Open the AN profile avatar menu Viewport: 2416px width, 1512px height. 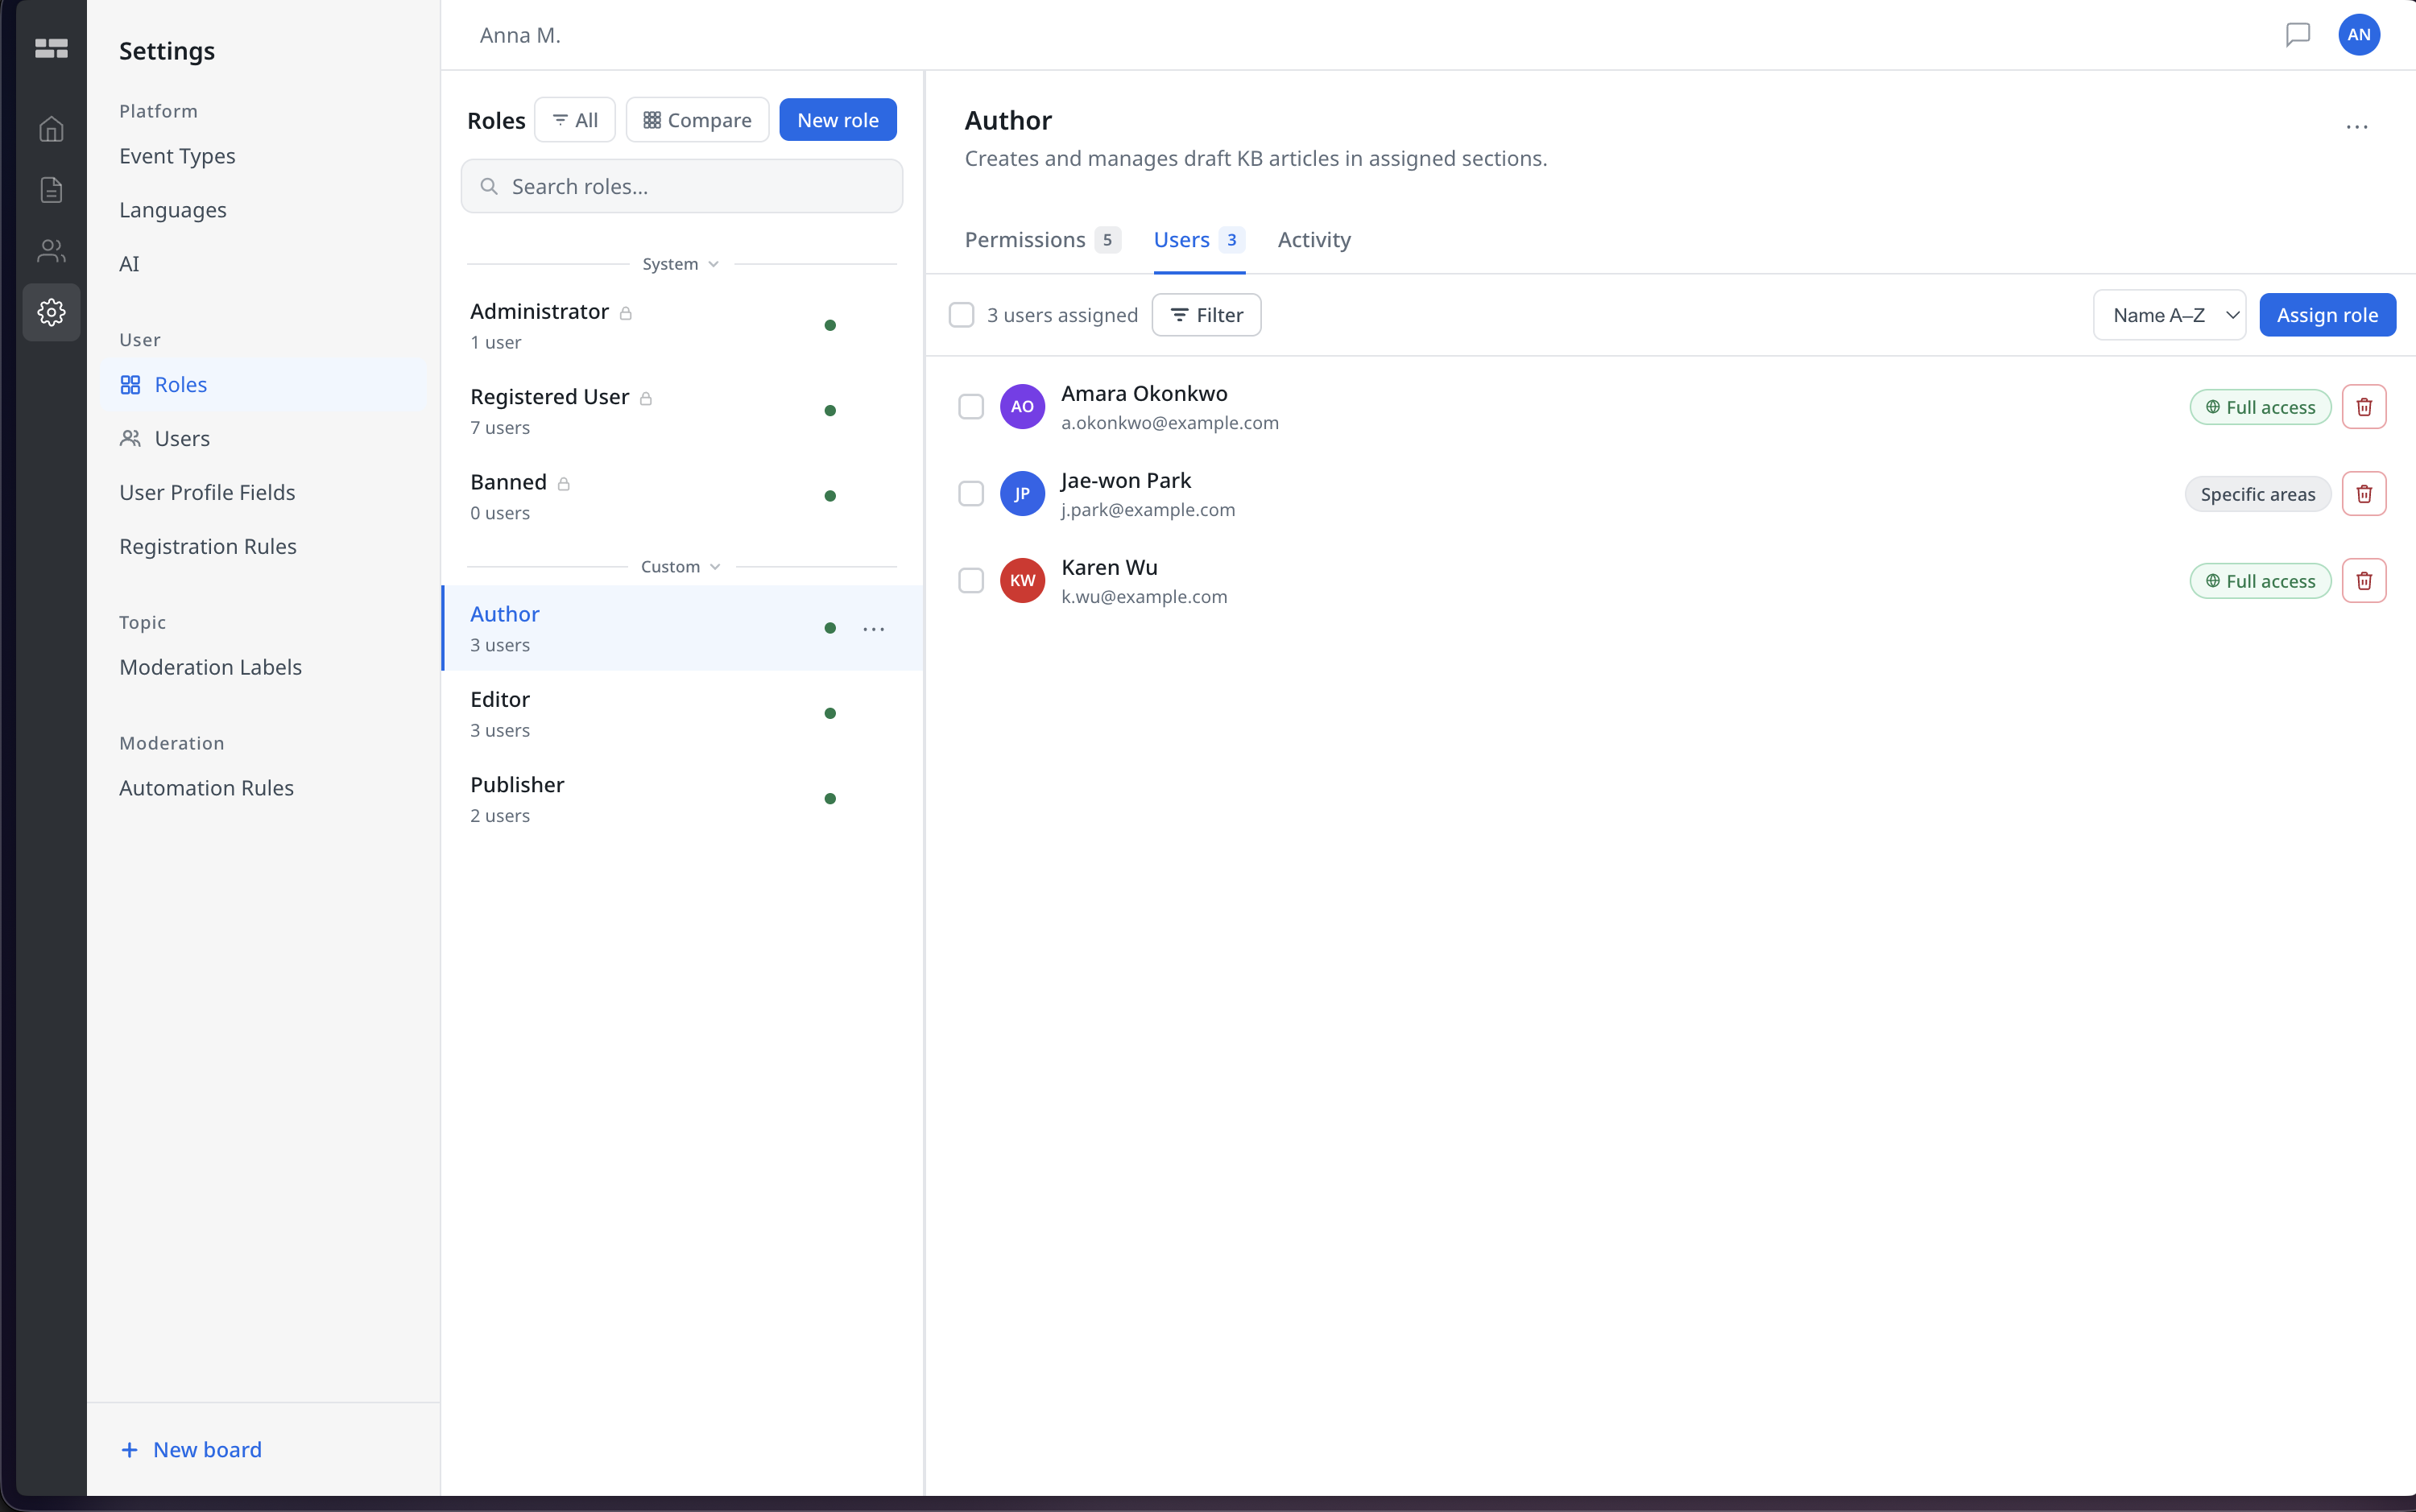(x=2359, y=35)
